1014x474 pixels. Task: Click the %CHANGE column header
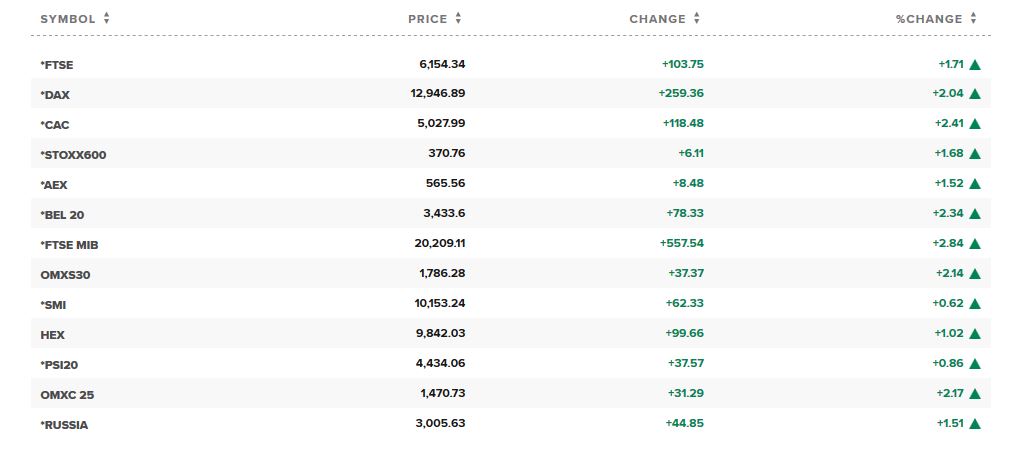coord(929,19)
